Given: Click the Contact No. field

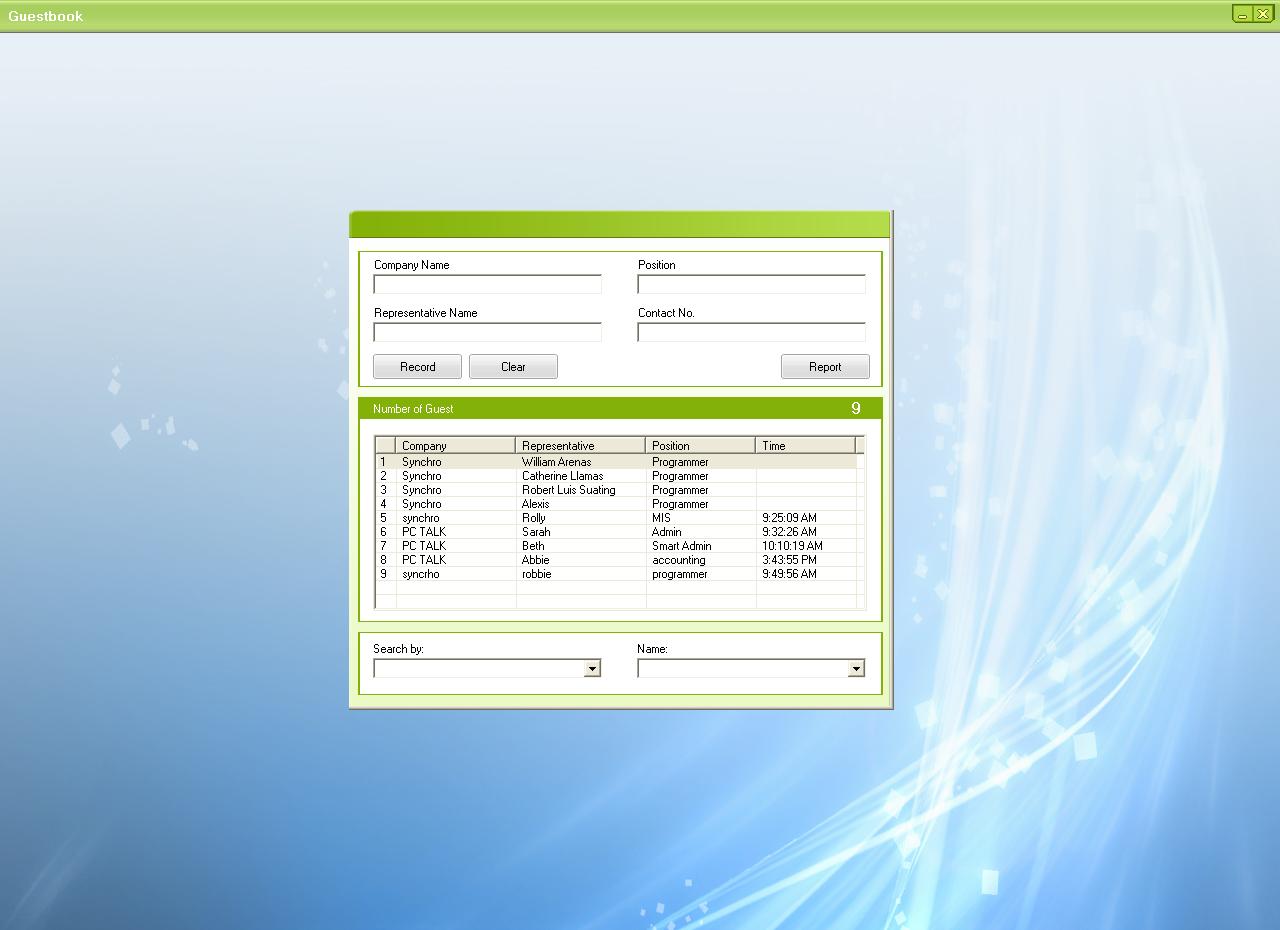Looking at the screenshot, I should point(751,333).
